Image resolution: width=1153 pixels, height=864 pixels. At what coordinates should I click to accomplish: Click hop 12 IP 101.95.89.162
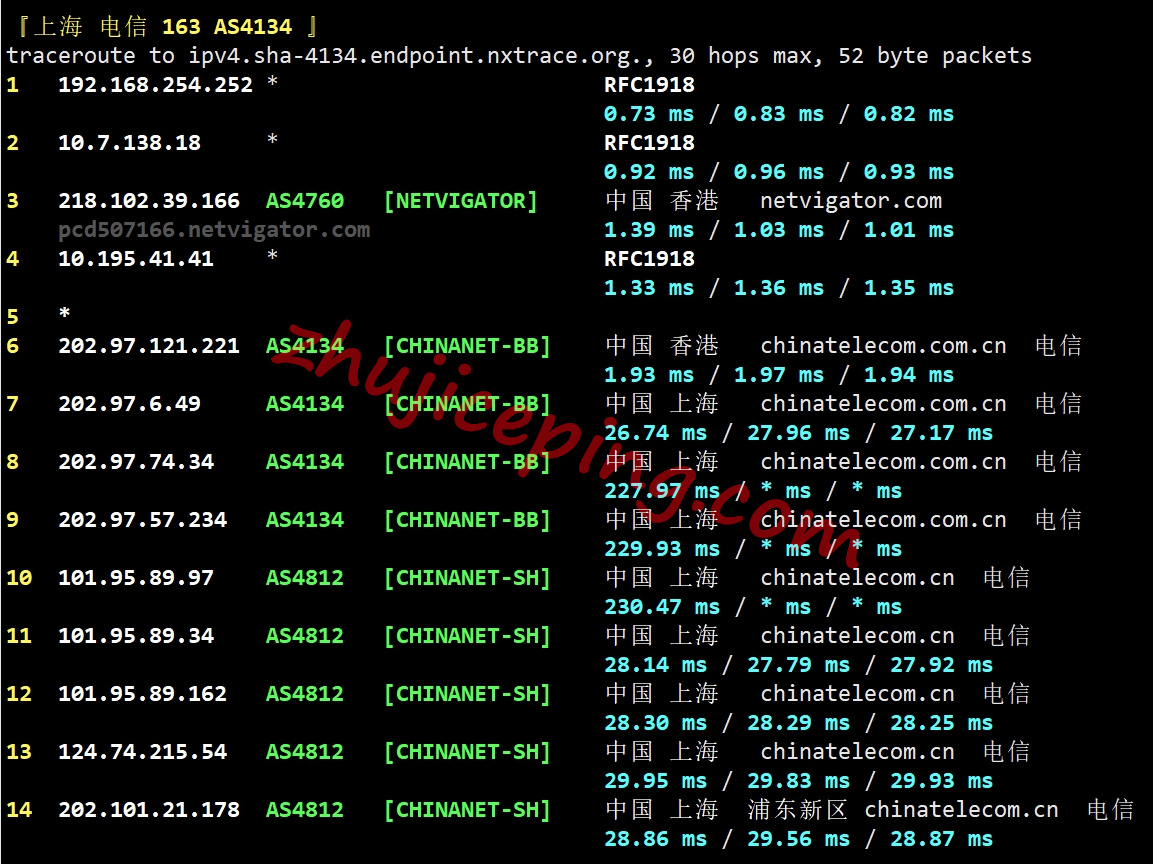pos(143,694)
